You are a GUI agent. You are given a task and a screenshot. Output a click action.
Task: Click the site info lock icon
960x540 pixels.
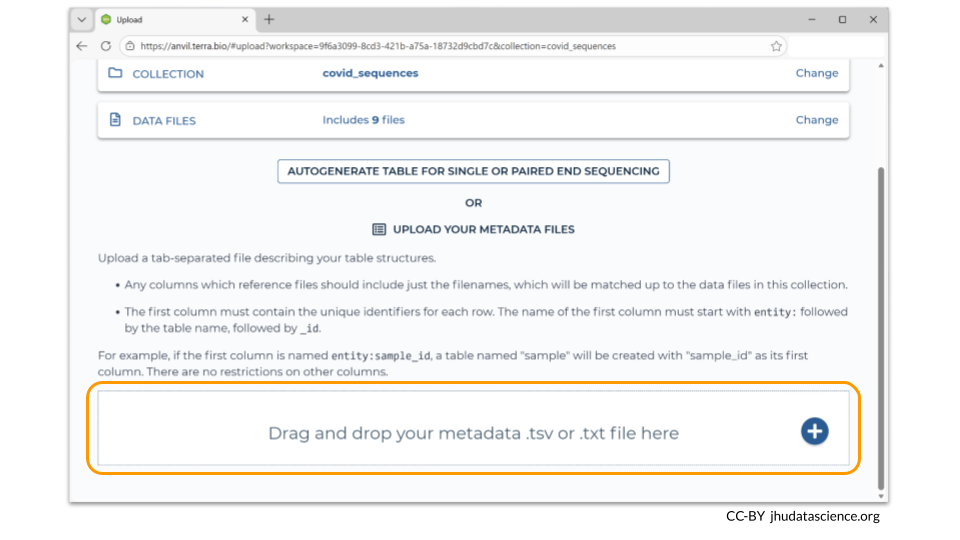point(130,46)
